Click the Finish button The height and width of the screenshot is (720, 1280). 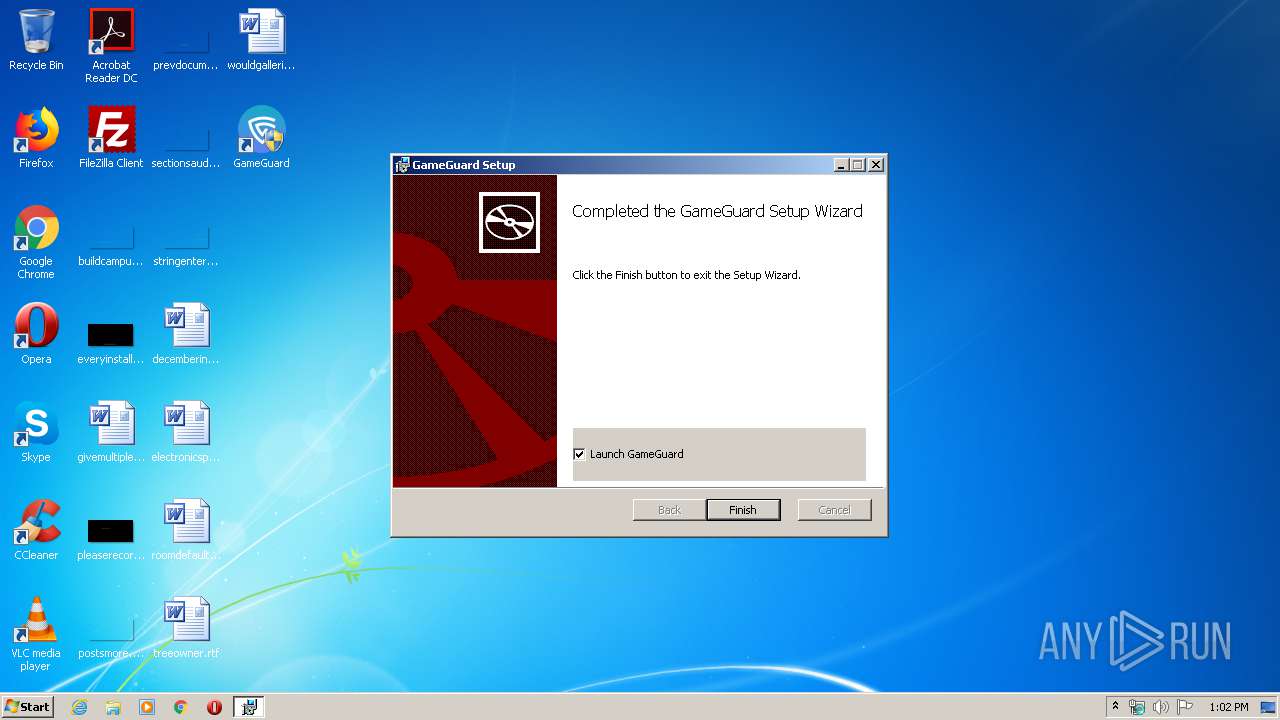coord(743,510)
